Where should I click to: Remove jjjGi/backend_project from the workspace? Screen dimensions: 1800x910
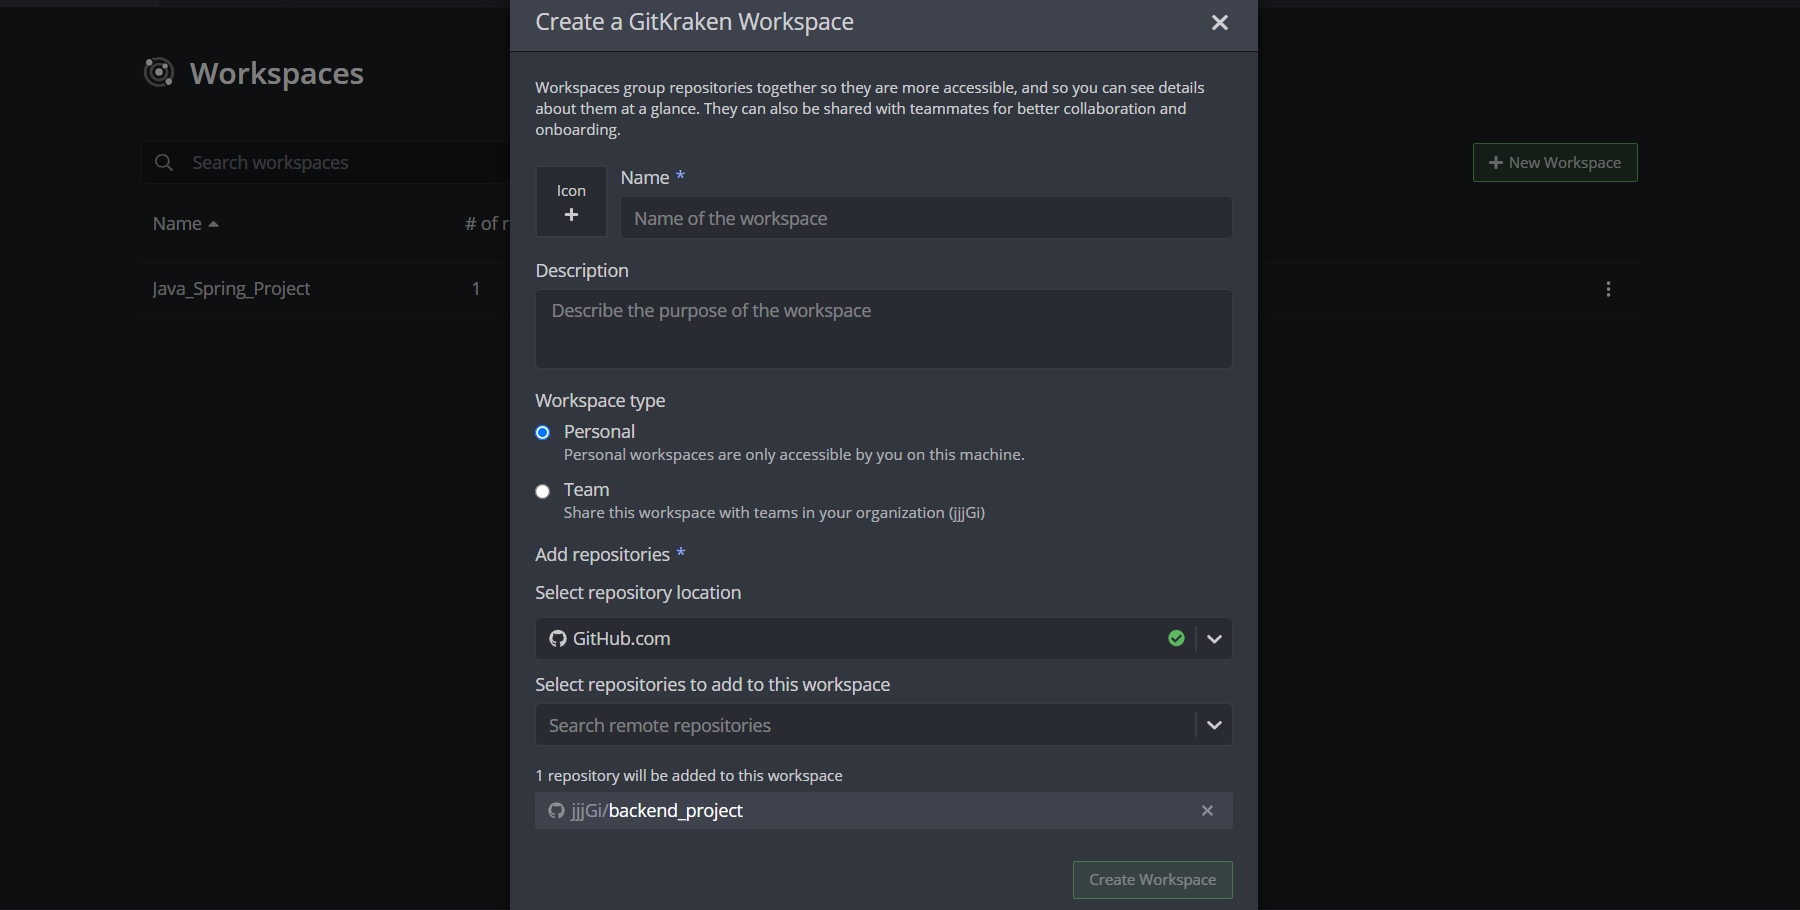pos(1207,811)
